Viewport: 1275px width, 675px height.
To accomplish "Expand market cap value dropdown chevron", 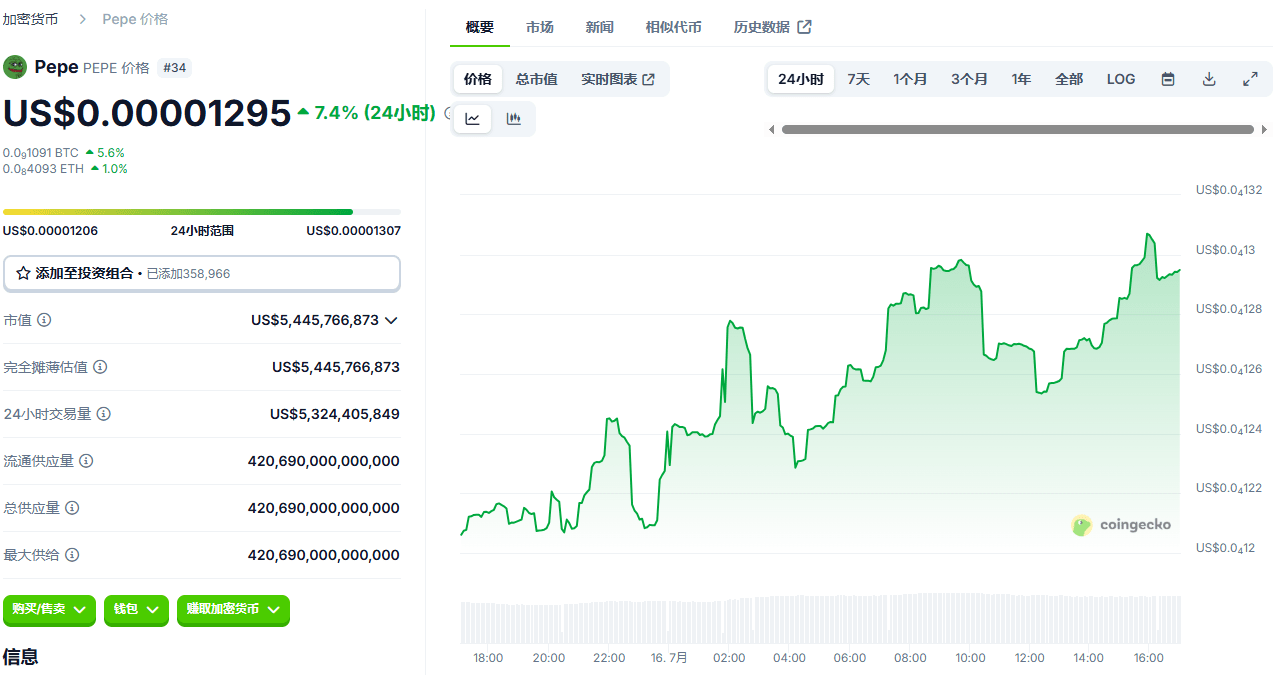I will [391, 320].
